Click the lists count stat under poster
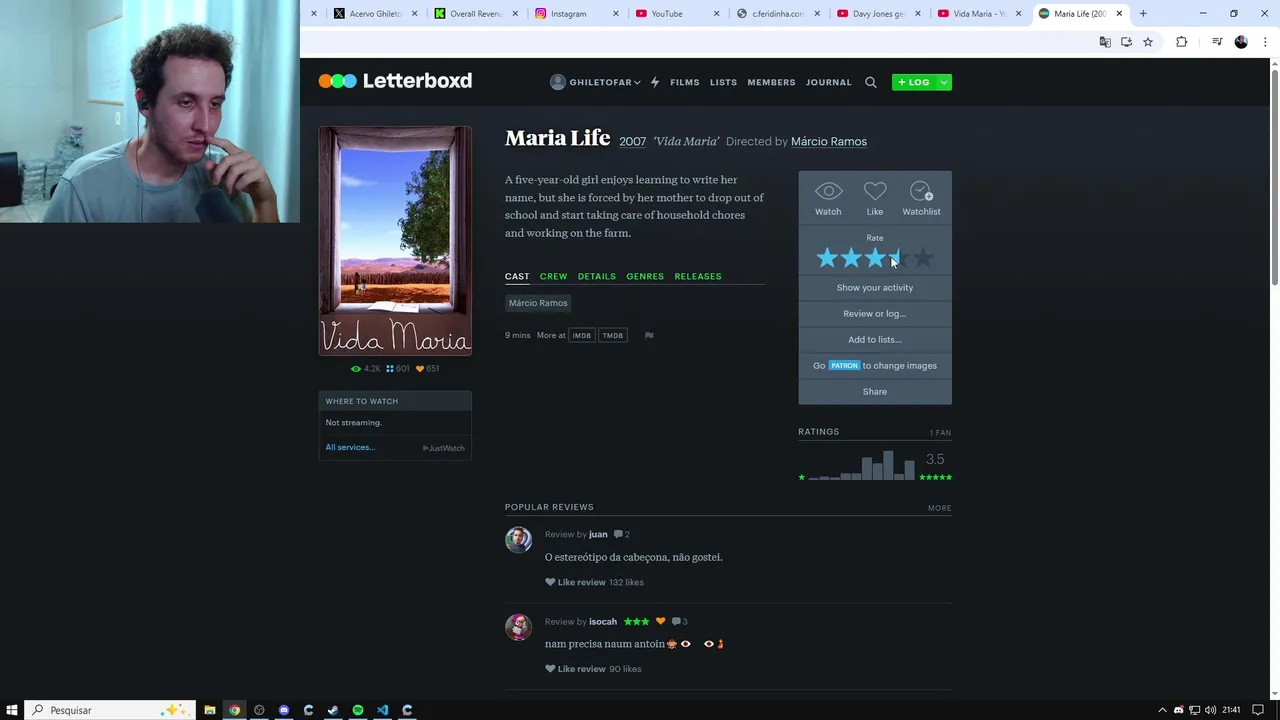 pyautogui.click(x=398, y=369)
